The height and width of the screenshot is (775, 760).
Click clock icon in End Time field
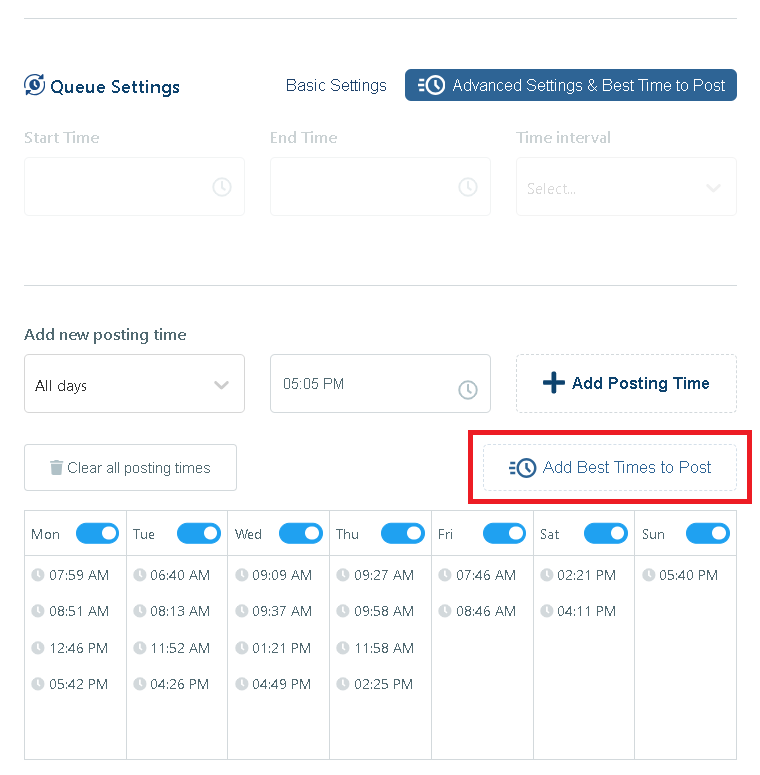click(468, 187)
